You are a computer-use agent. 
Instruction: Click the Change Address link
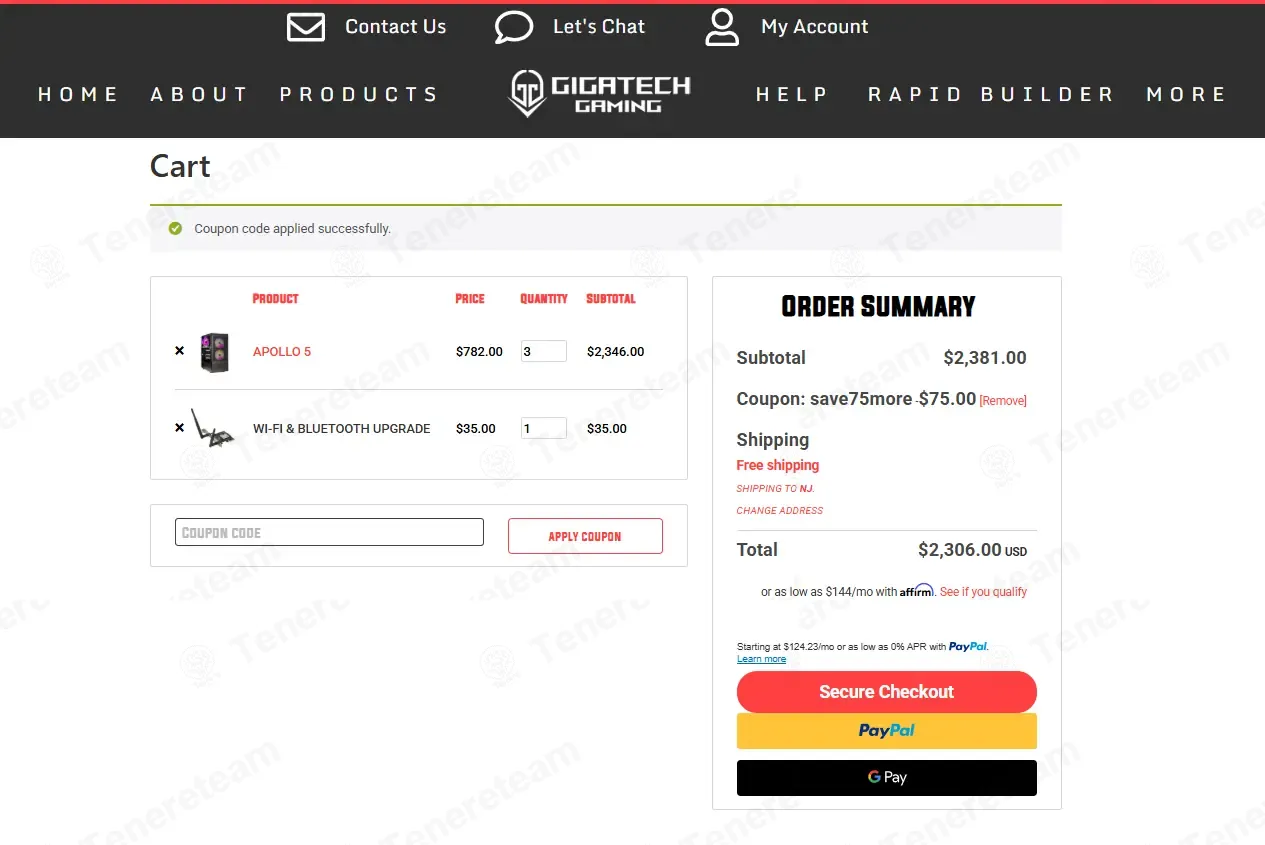(780, 511)
